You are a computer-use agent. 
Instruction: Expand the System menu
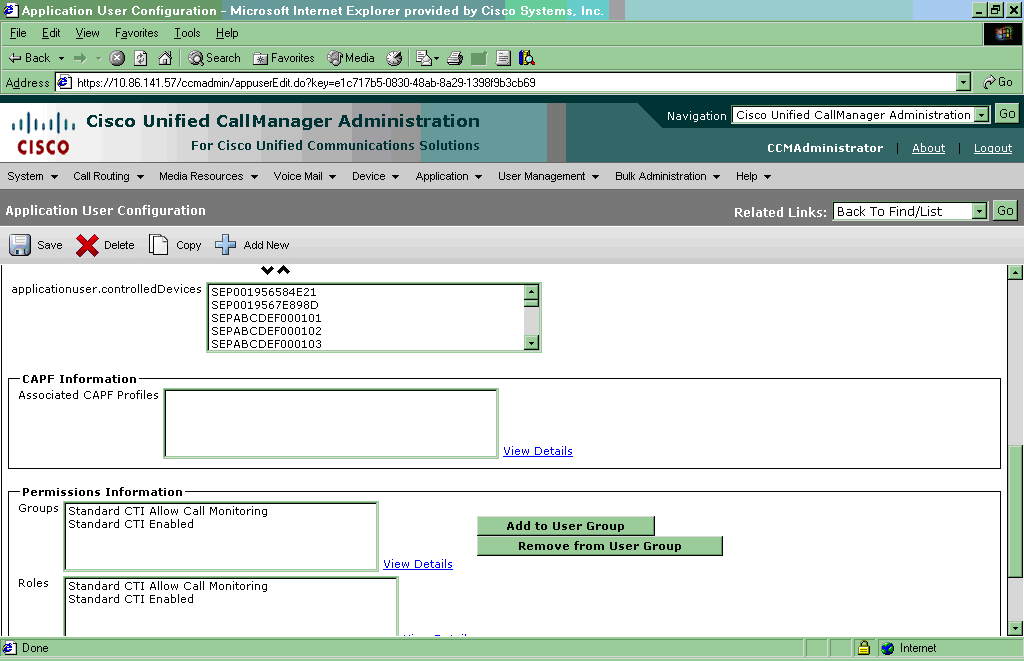pyautogui.click(x=33, y=176)
